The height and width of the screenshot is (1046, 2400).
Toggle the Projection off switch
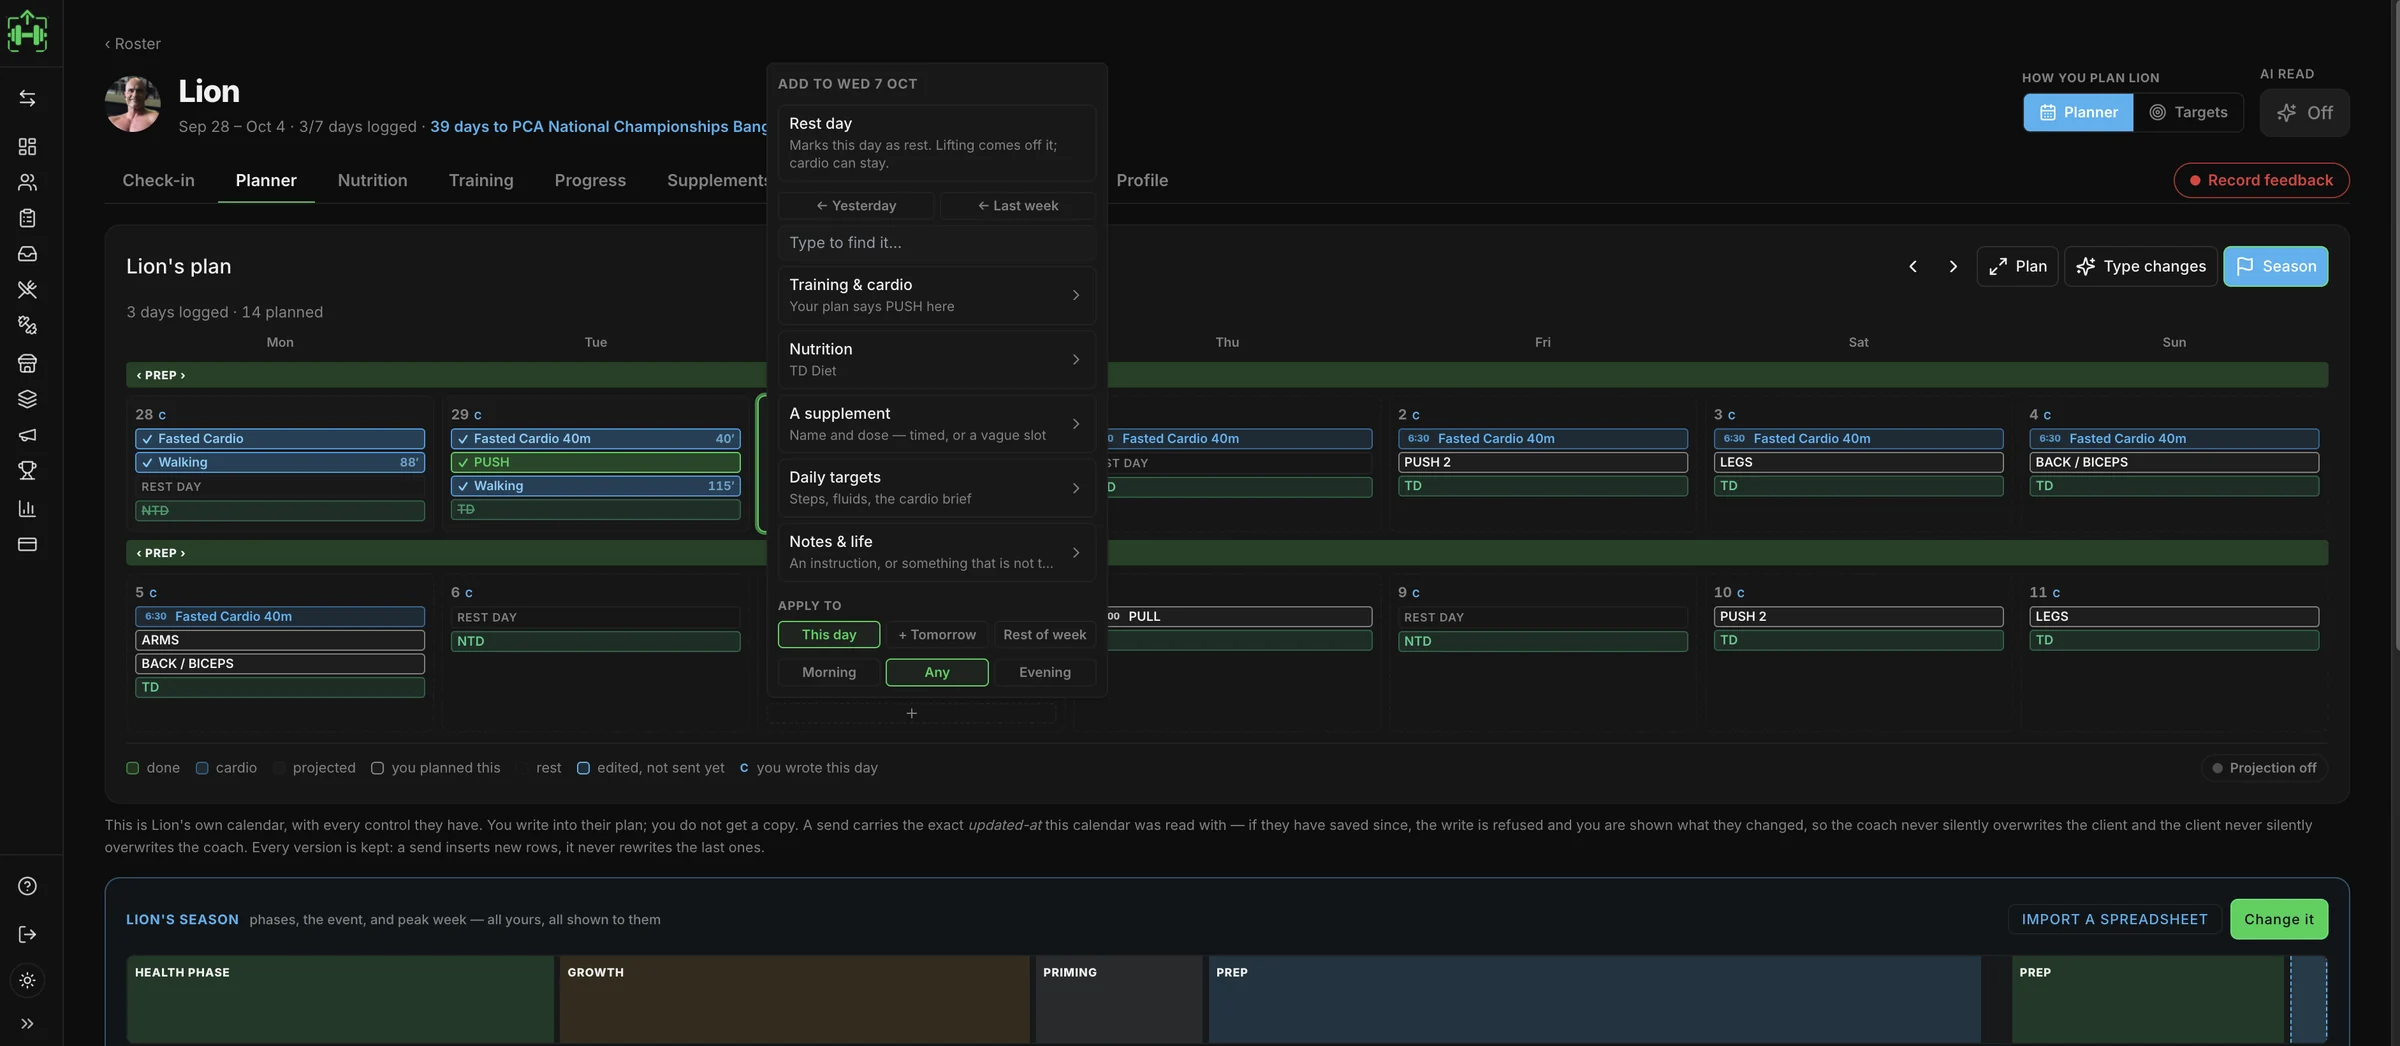(x=2264, y=768)
